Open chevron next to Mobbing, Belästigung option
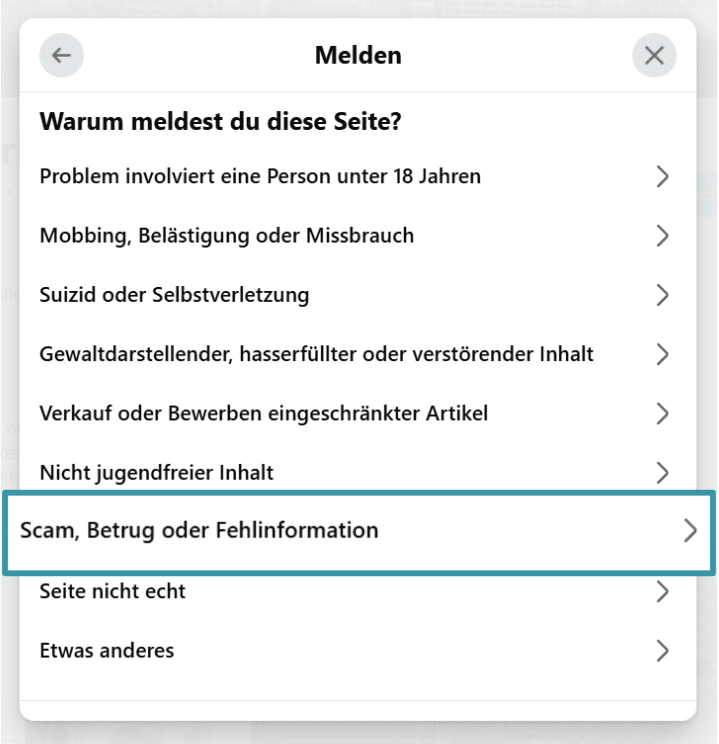Screen dimensions: 719x744 coord(661,236)
